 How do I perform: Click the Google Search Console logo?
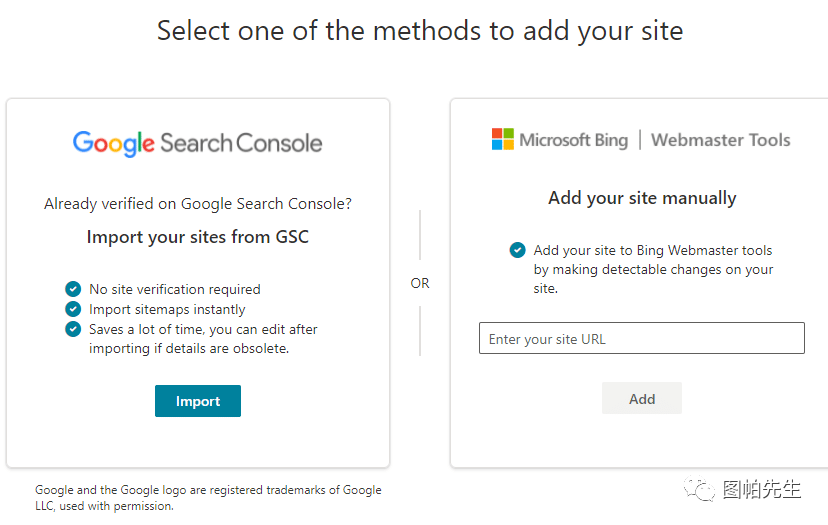(x=197, y=143)
